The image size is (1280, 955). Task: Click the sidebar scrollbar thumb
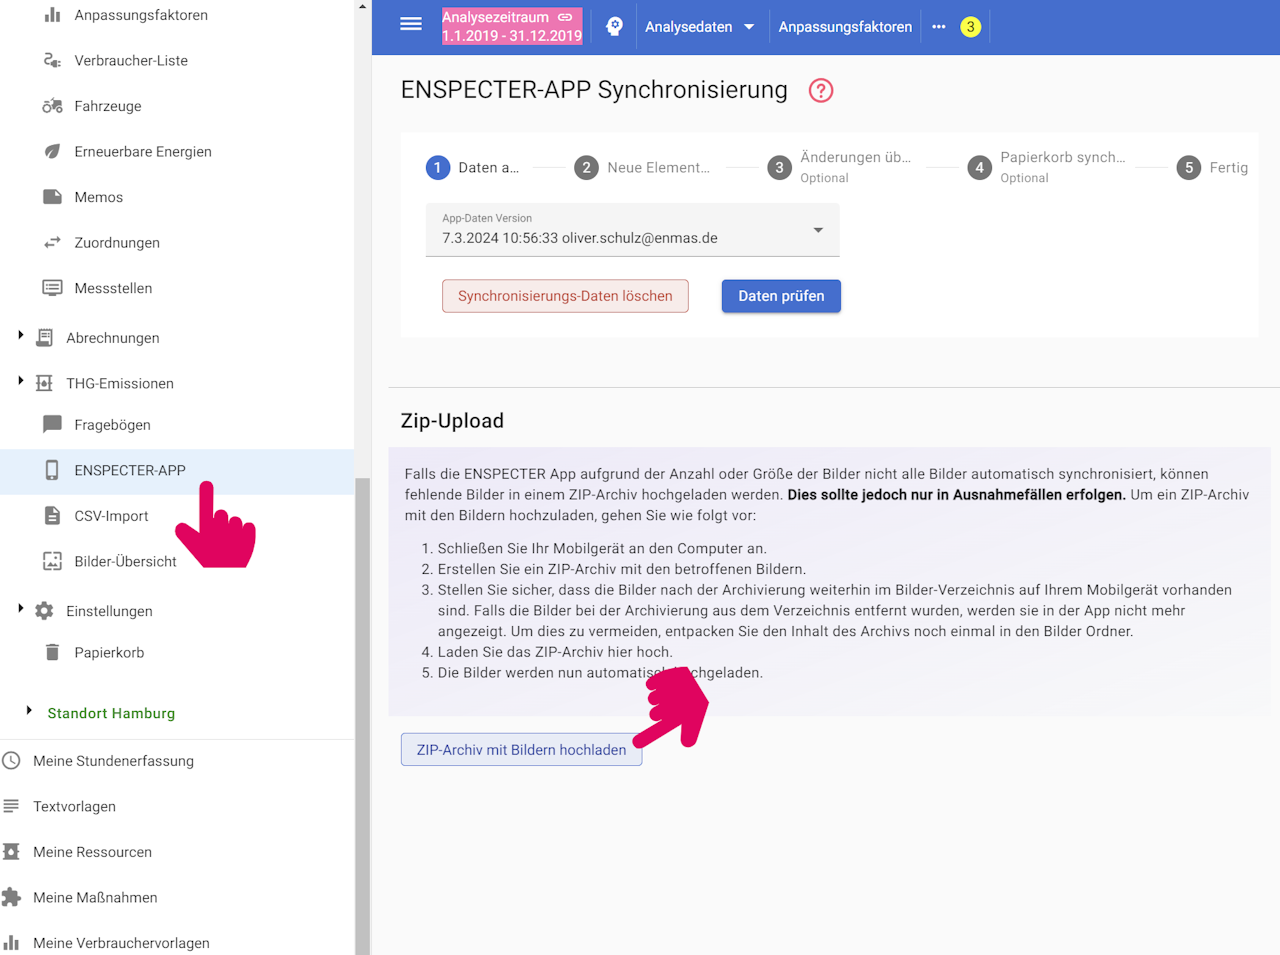click(x=362, y=716)
